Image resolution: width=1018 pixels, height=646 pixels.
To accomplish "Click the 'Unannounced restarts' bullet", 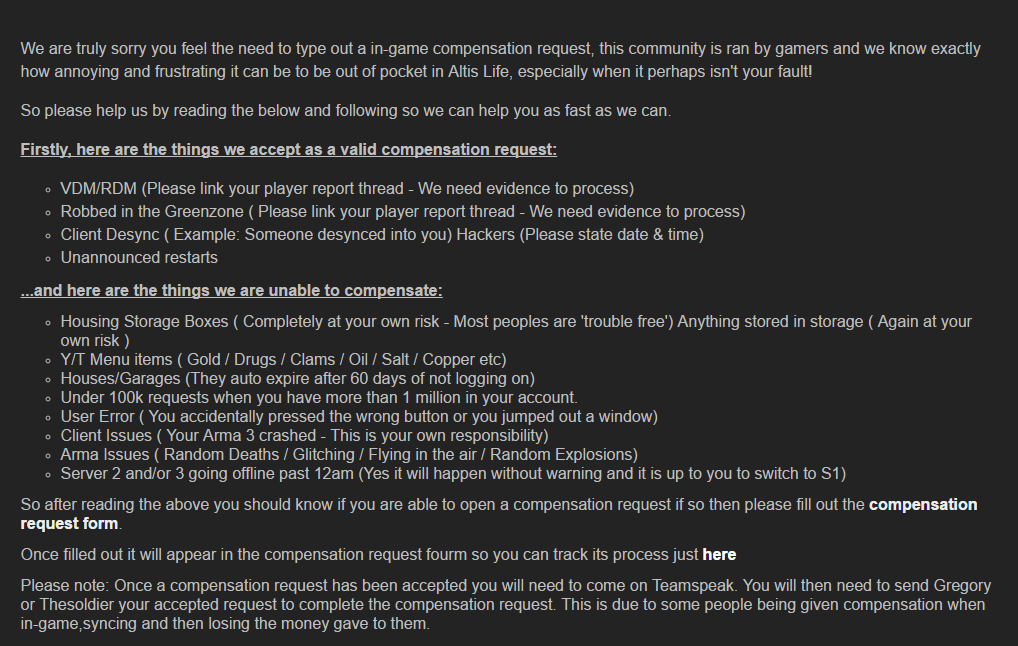I will point(139,257).
